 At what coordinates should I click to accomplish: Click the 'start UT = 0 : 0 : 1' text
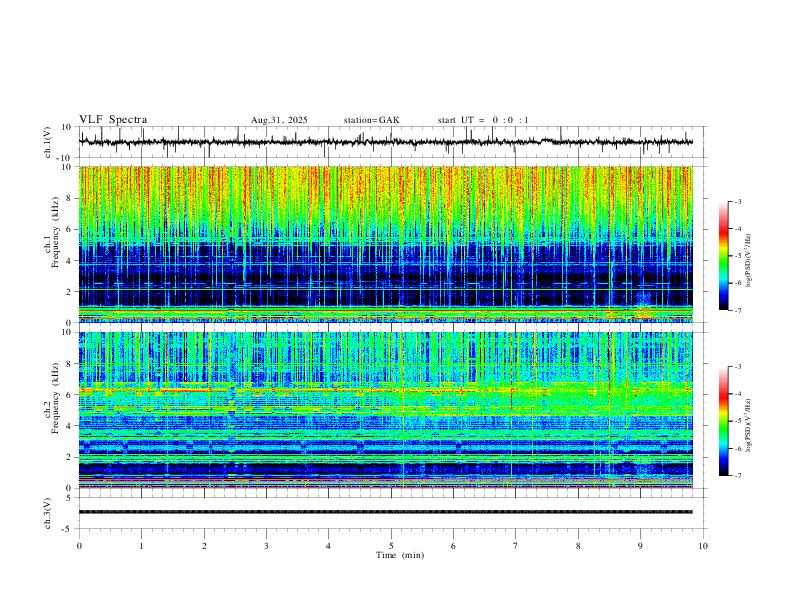pyautogui.click(x=483, y=120)
